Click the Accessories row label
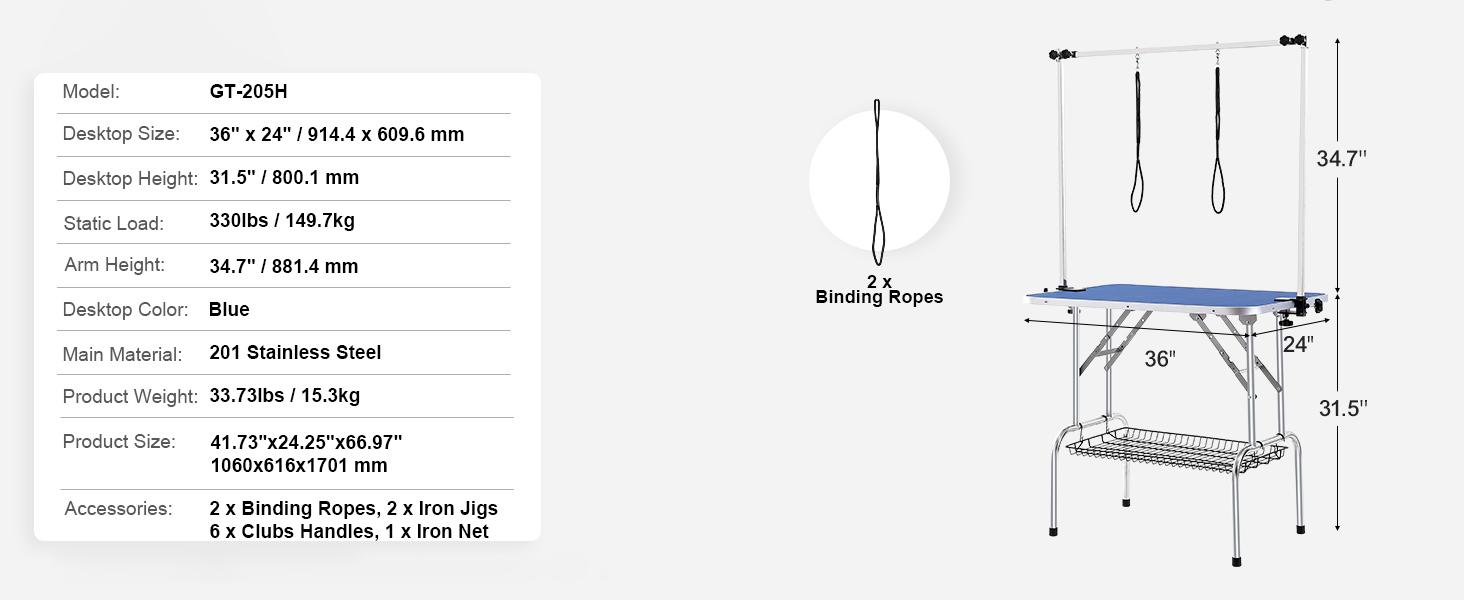Image resolution: width=1464 pixels, height=600 pixels. (x=118, y=509)
